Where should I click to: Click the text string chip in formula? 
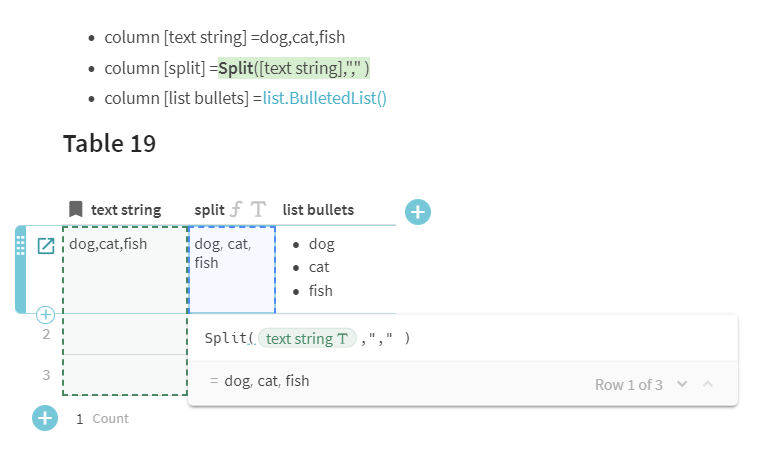coord(307,339)
